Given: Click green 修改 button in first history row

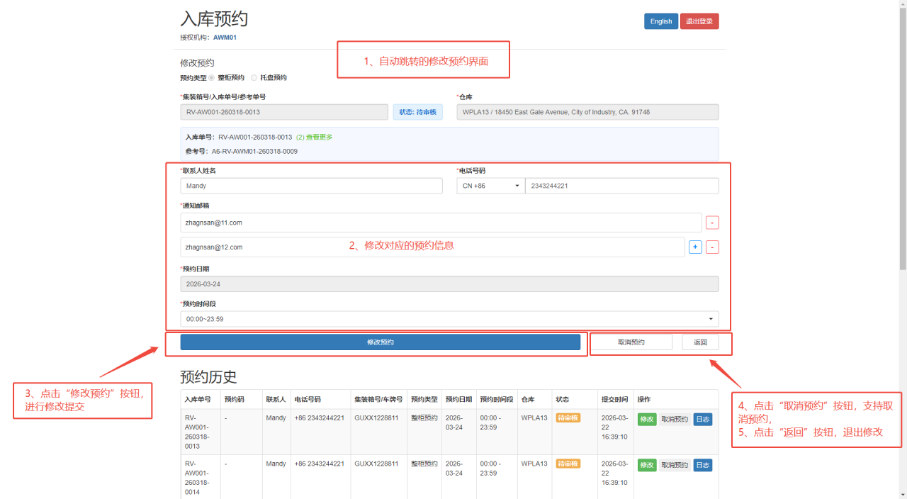Looking at the screenshot, I should [646, 420].
